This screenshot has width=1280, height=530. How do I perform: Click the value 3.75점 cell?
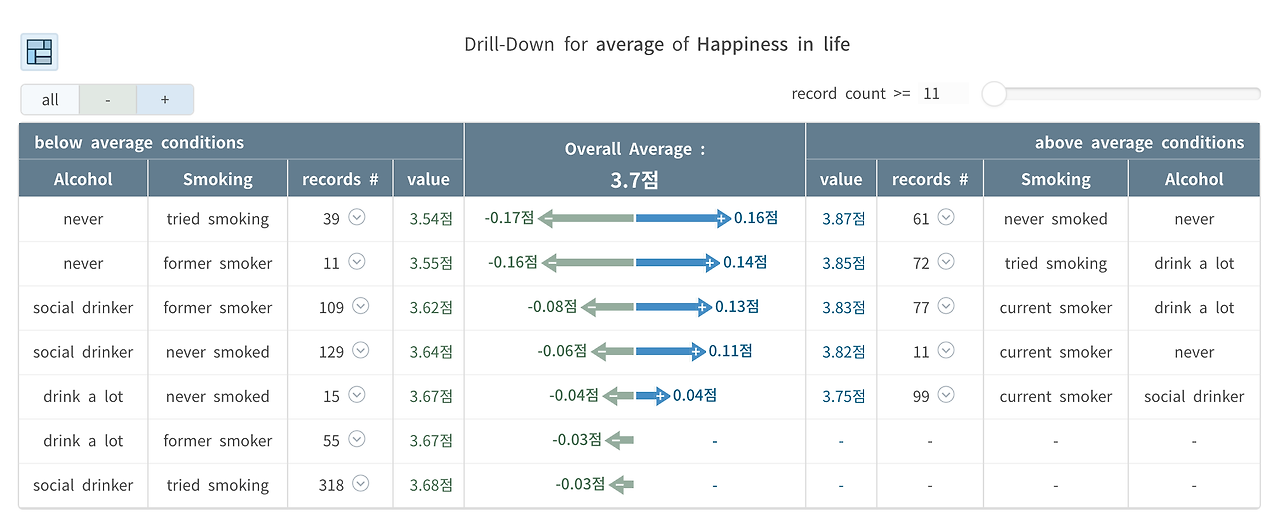843,396
